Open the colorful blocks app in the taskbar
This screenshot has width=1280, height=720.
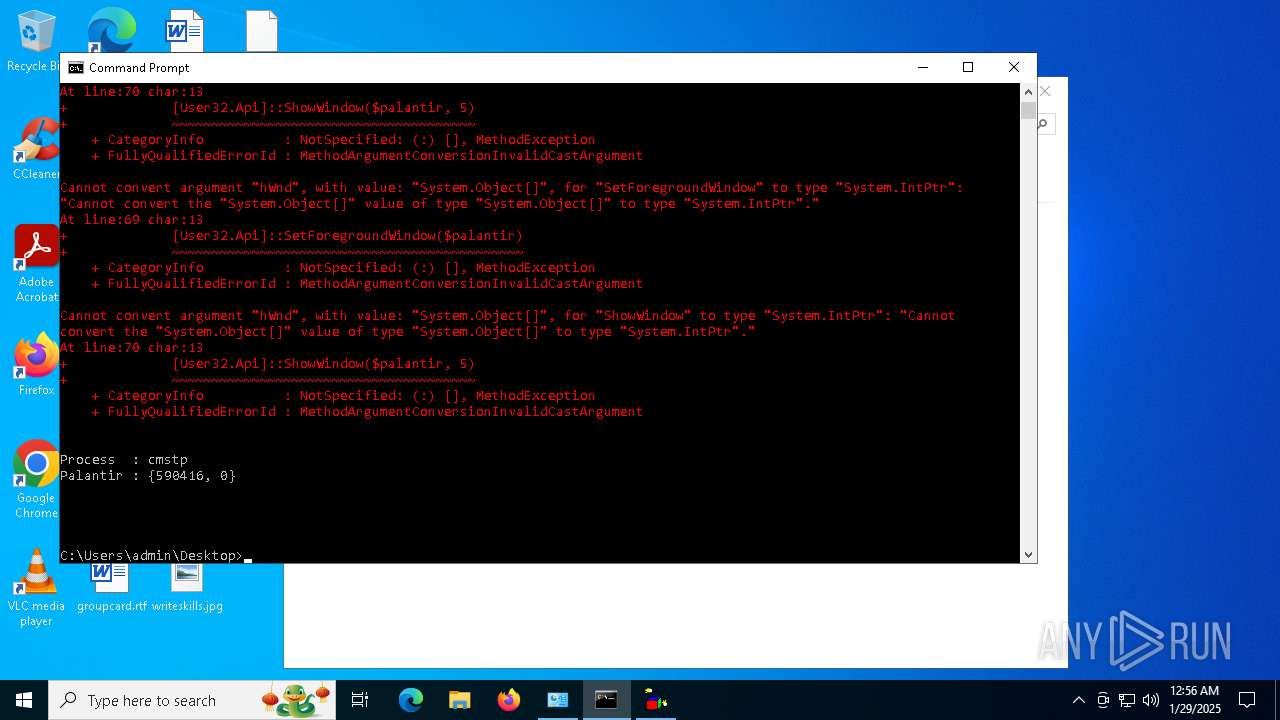tap(656, 700)
